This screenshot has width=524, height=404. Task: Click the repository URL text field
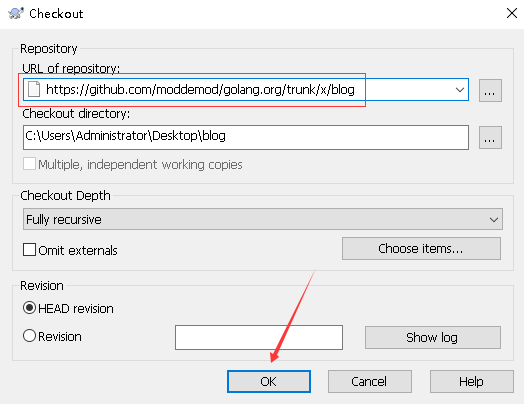(246, 90)
